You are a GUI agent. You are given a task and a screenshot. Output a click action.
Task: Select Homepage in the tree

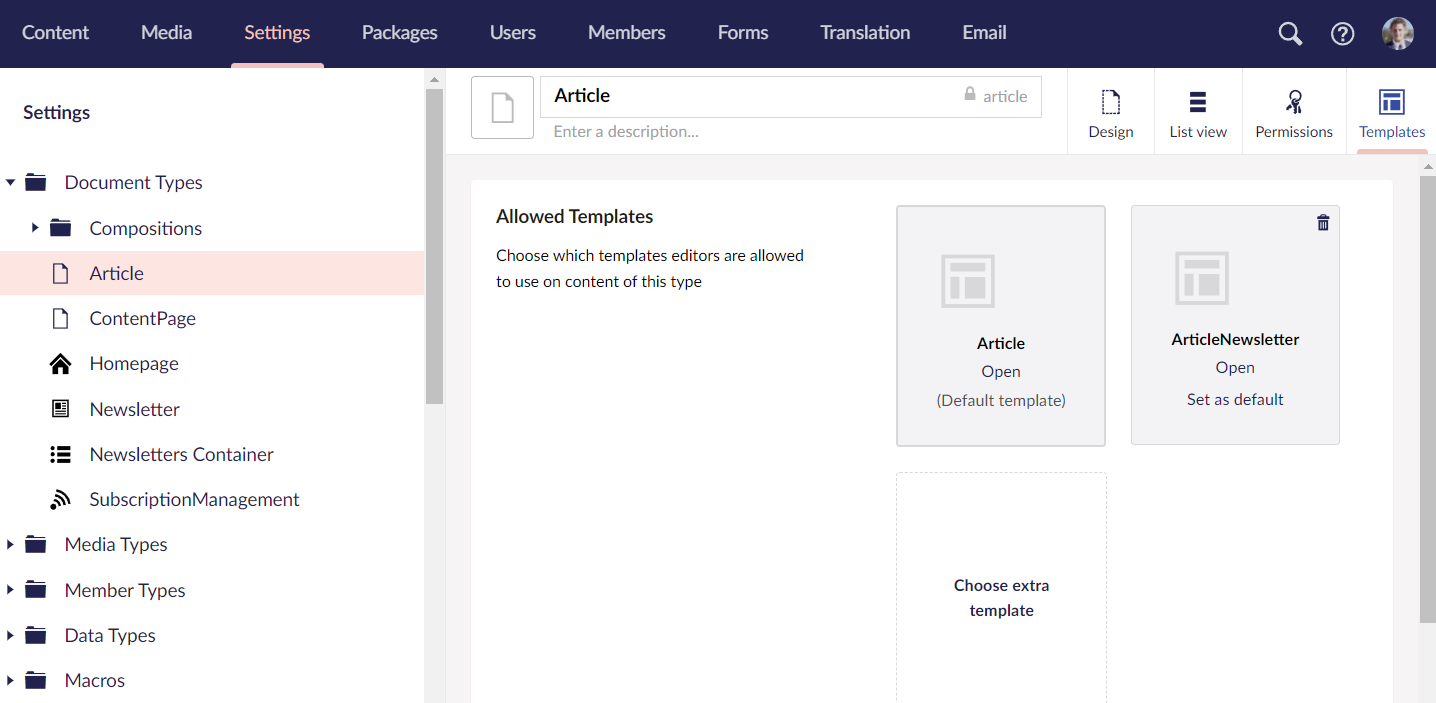coord(134,364)
